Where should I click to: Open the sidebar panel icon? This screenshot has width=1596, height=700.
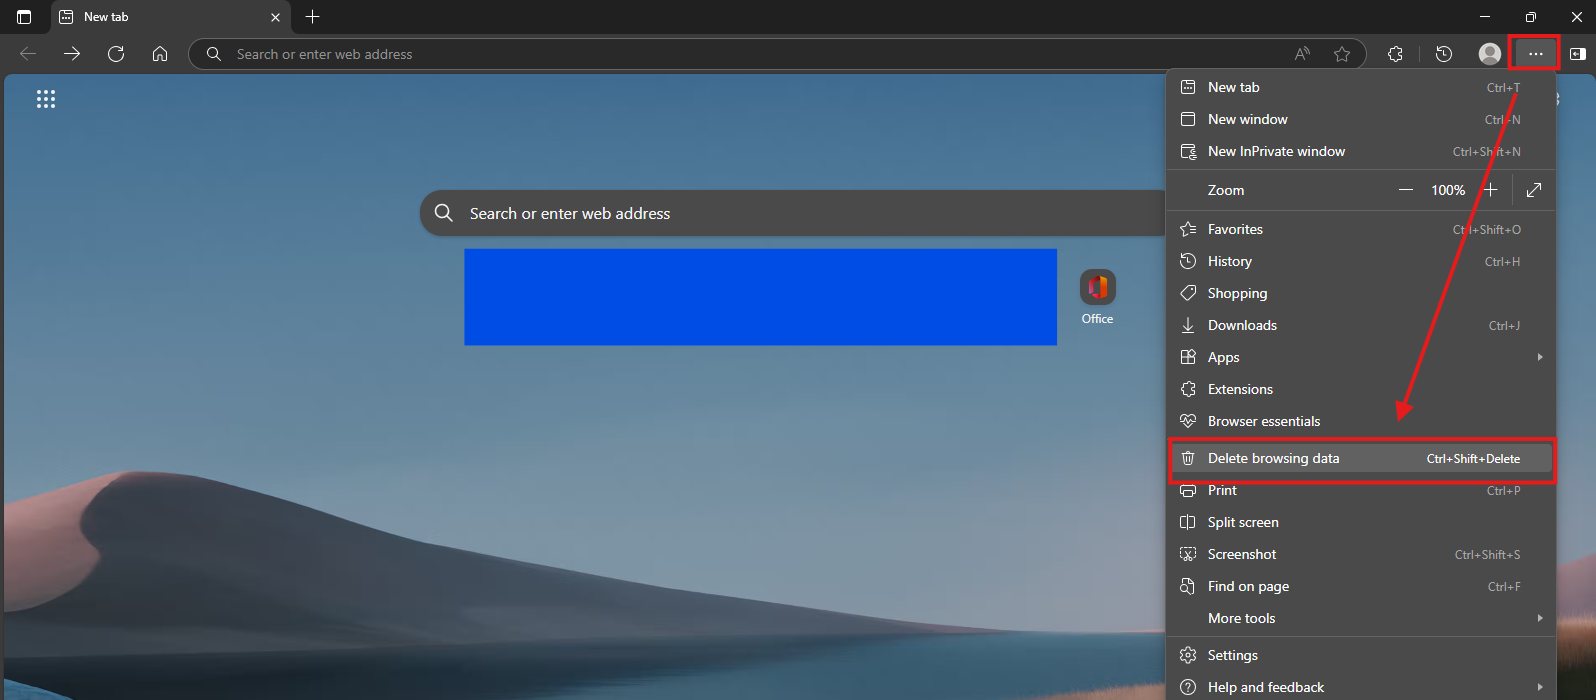pyautogui.click(x=1578, y=54)
